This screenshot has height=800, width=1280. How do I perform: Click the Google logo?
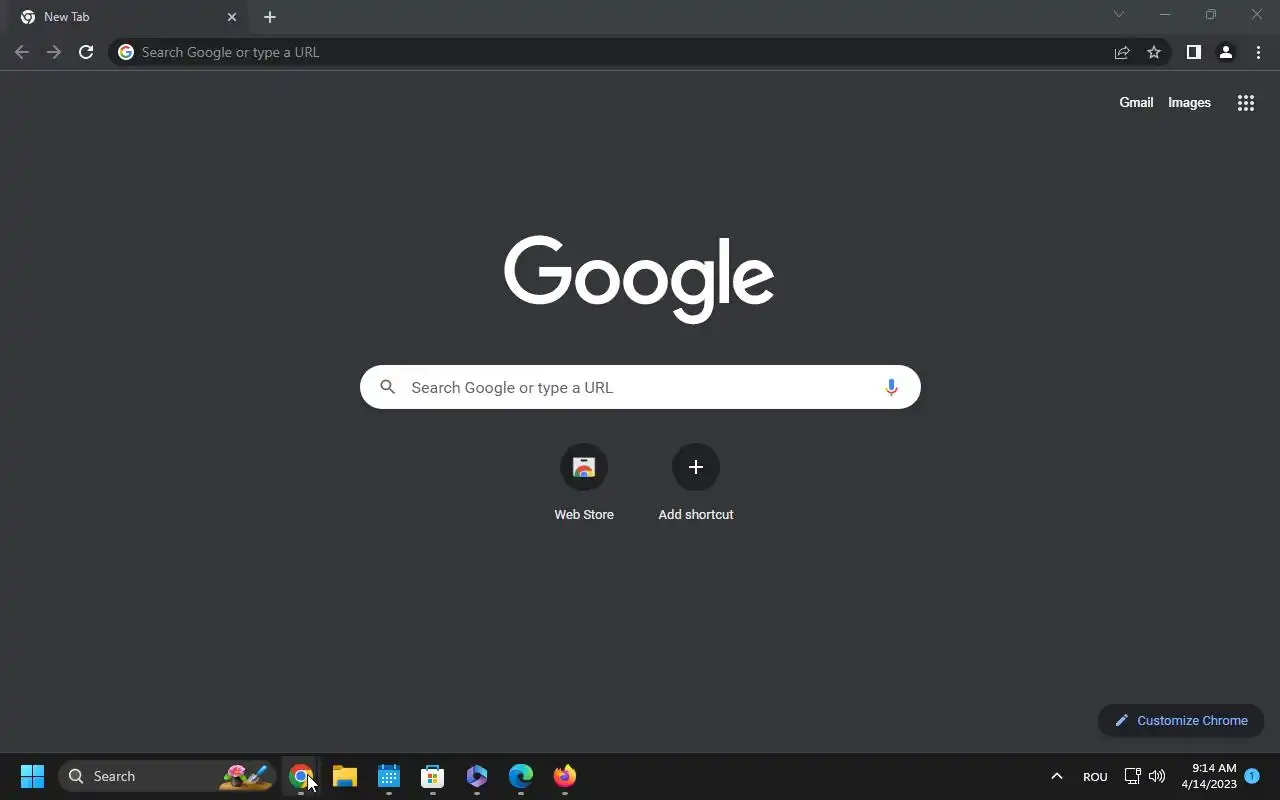point(639,279)
